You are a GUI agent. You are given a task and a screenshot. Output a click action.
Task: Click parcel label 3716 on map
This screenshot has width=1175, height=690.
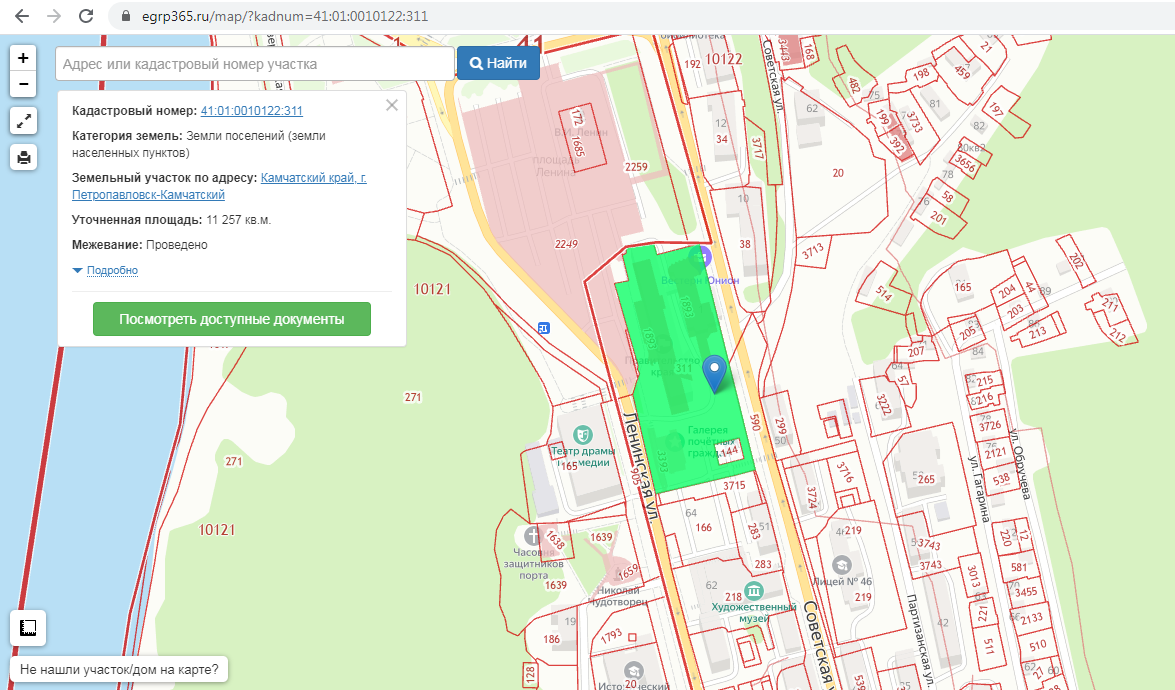845,472
